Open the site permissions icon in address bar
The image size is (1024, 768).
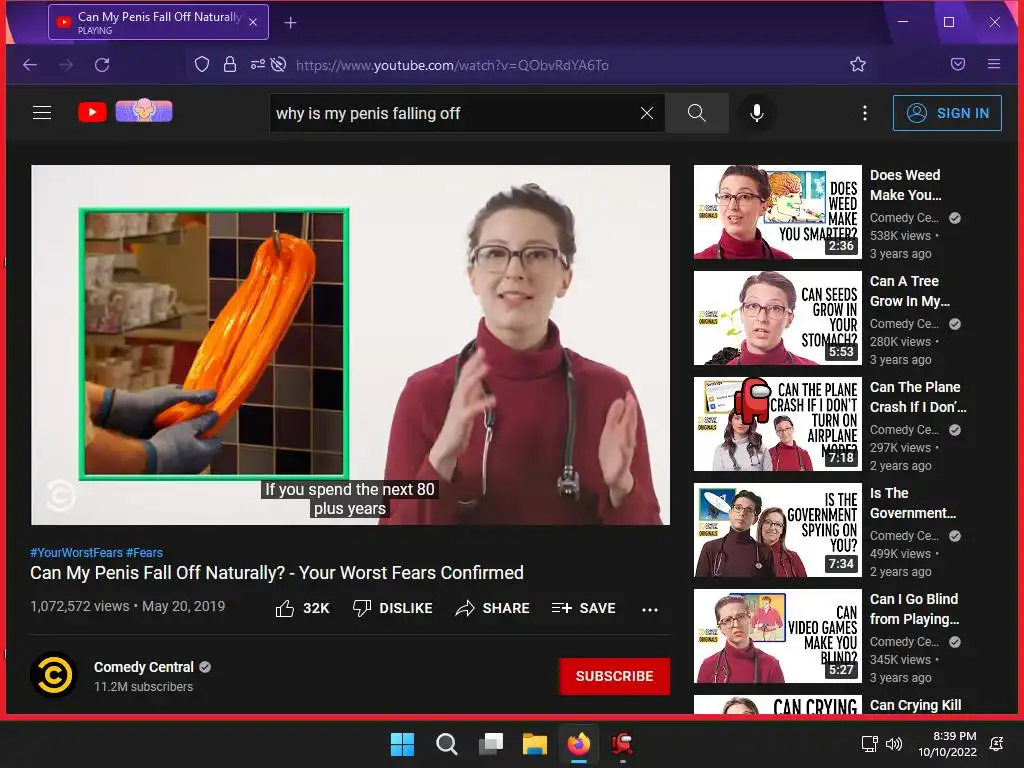pos(257,64)
